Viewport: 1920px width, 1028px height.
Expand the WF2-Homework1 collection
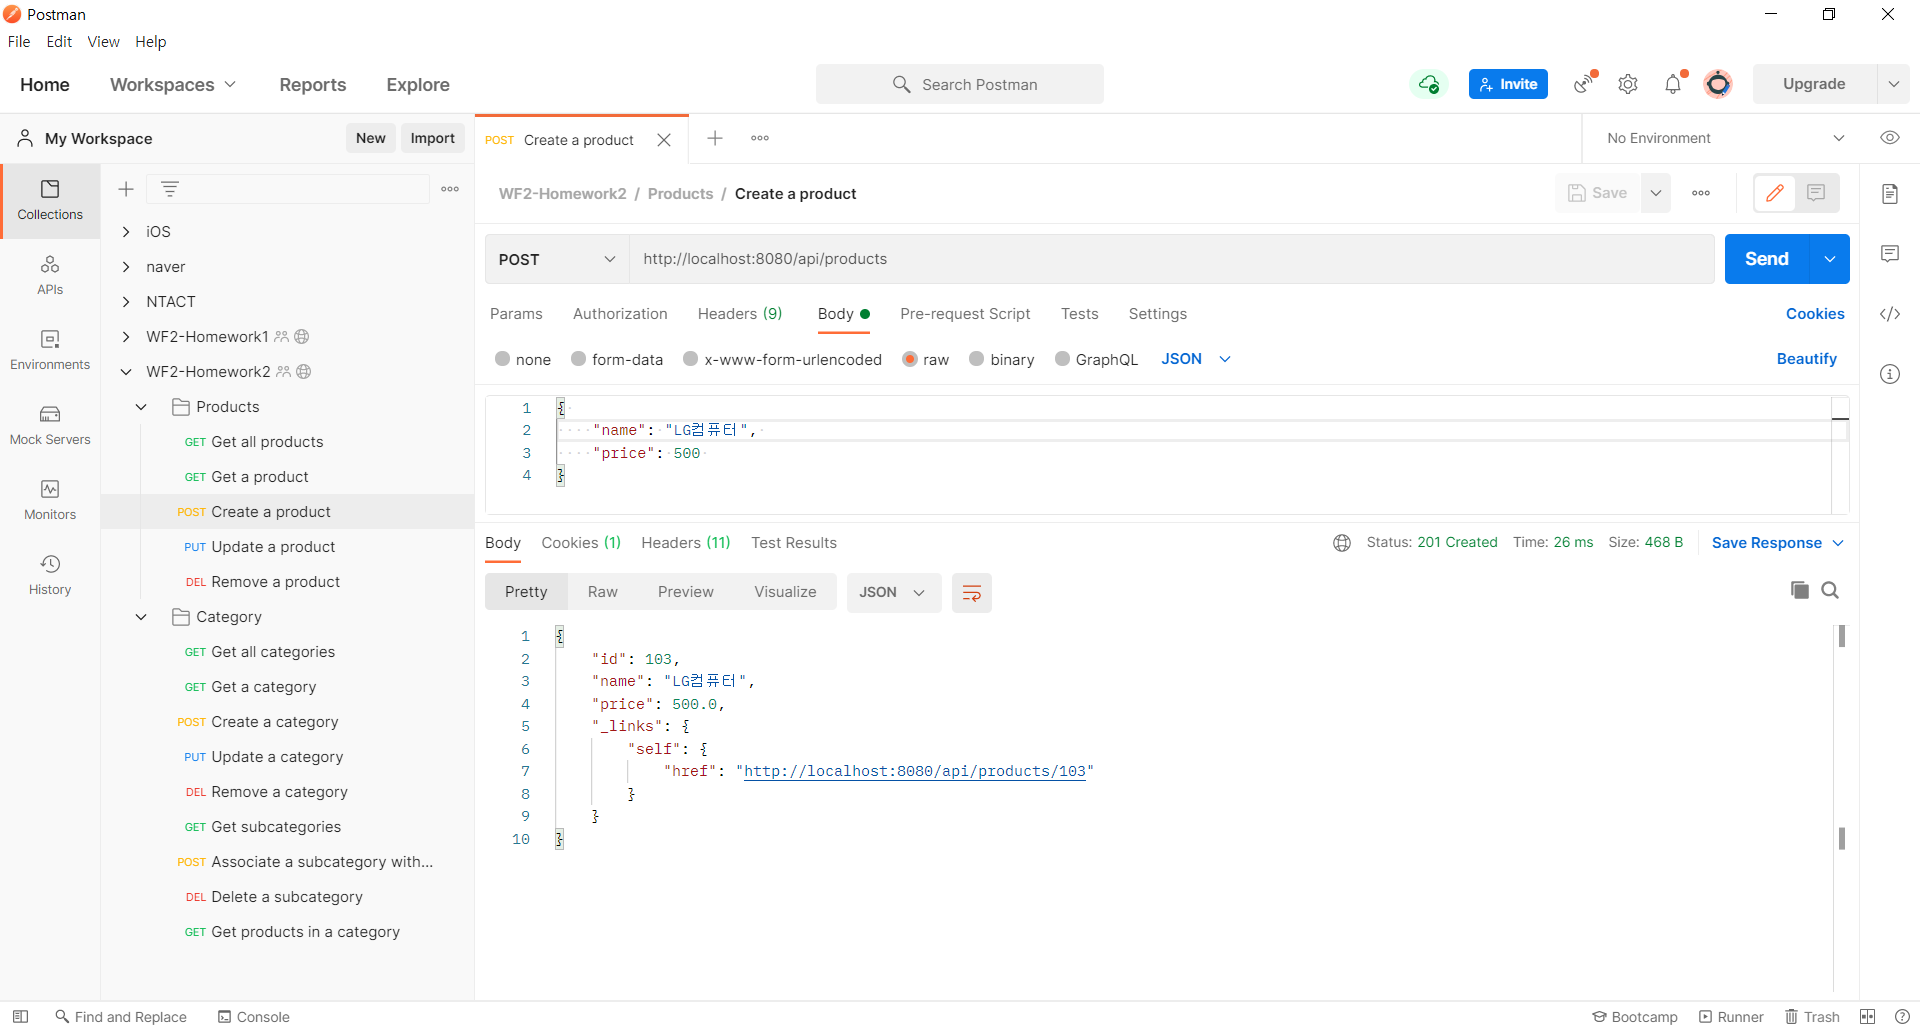tap(126, 337)
